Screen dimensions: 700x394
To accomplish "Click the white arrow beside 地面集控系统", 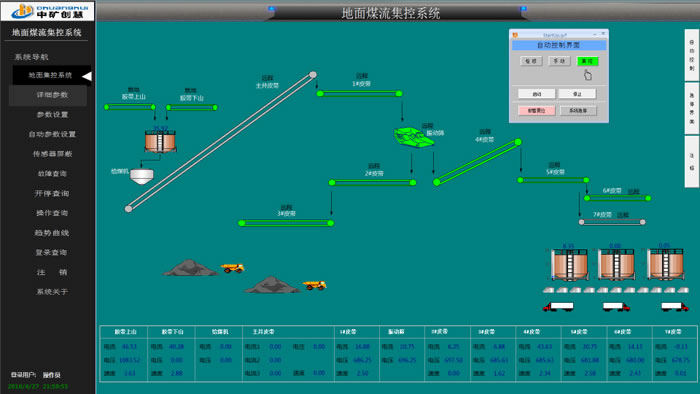I will click(x=87, y=76).
